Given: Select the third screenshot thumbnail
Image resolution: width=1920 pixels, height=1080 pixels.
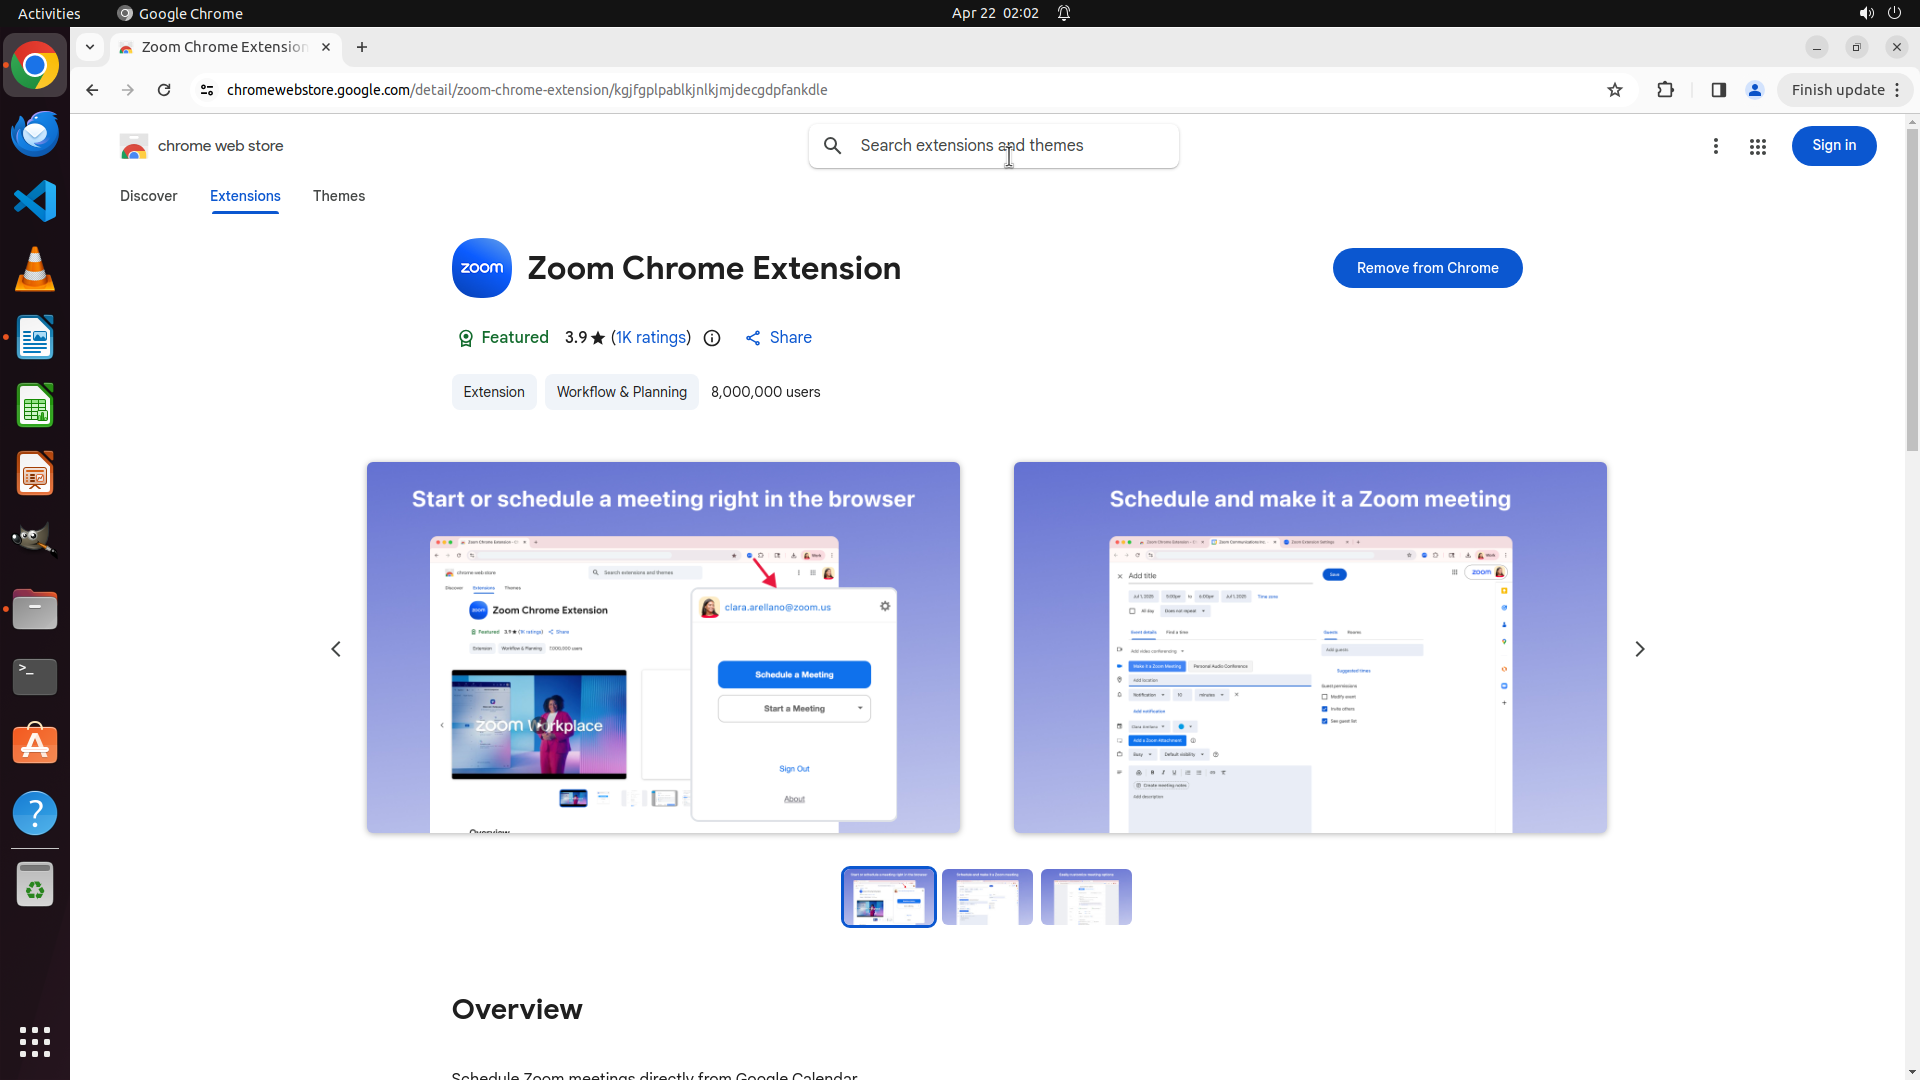Looking at the screenshot, I should [x=1085, y=897].
